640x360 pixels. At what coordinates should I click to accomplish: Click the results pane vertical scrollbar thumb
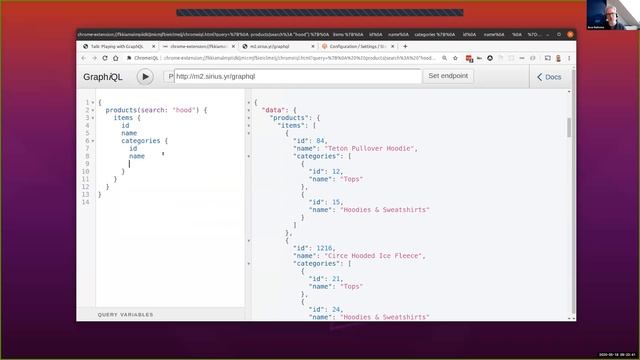pos(569,127)
